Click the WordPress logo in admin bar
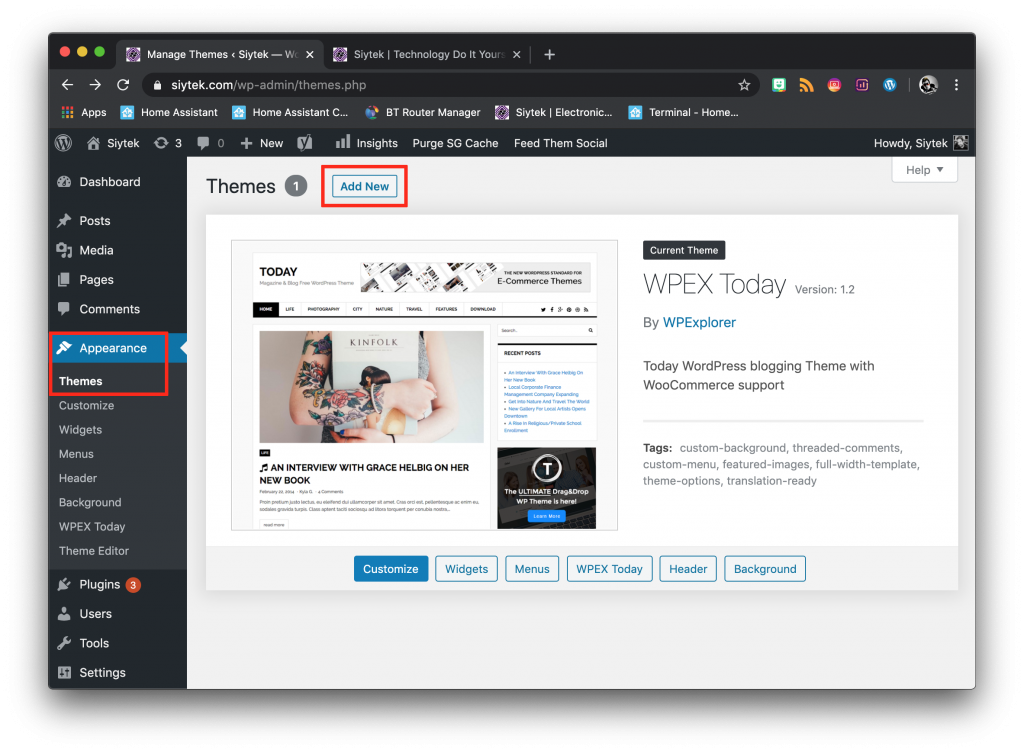The height and width of the screenshot is (753, 1024). [x=63, y=143]
